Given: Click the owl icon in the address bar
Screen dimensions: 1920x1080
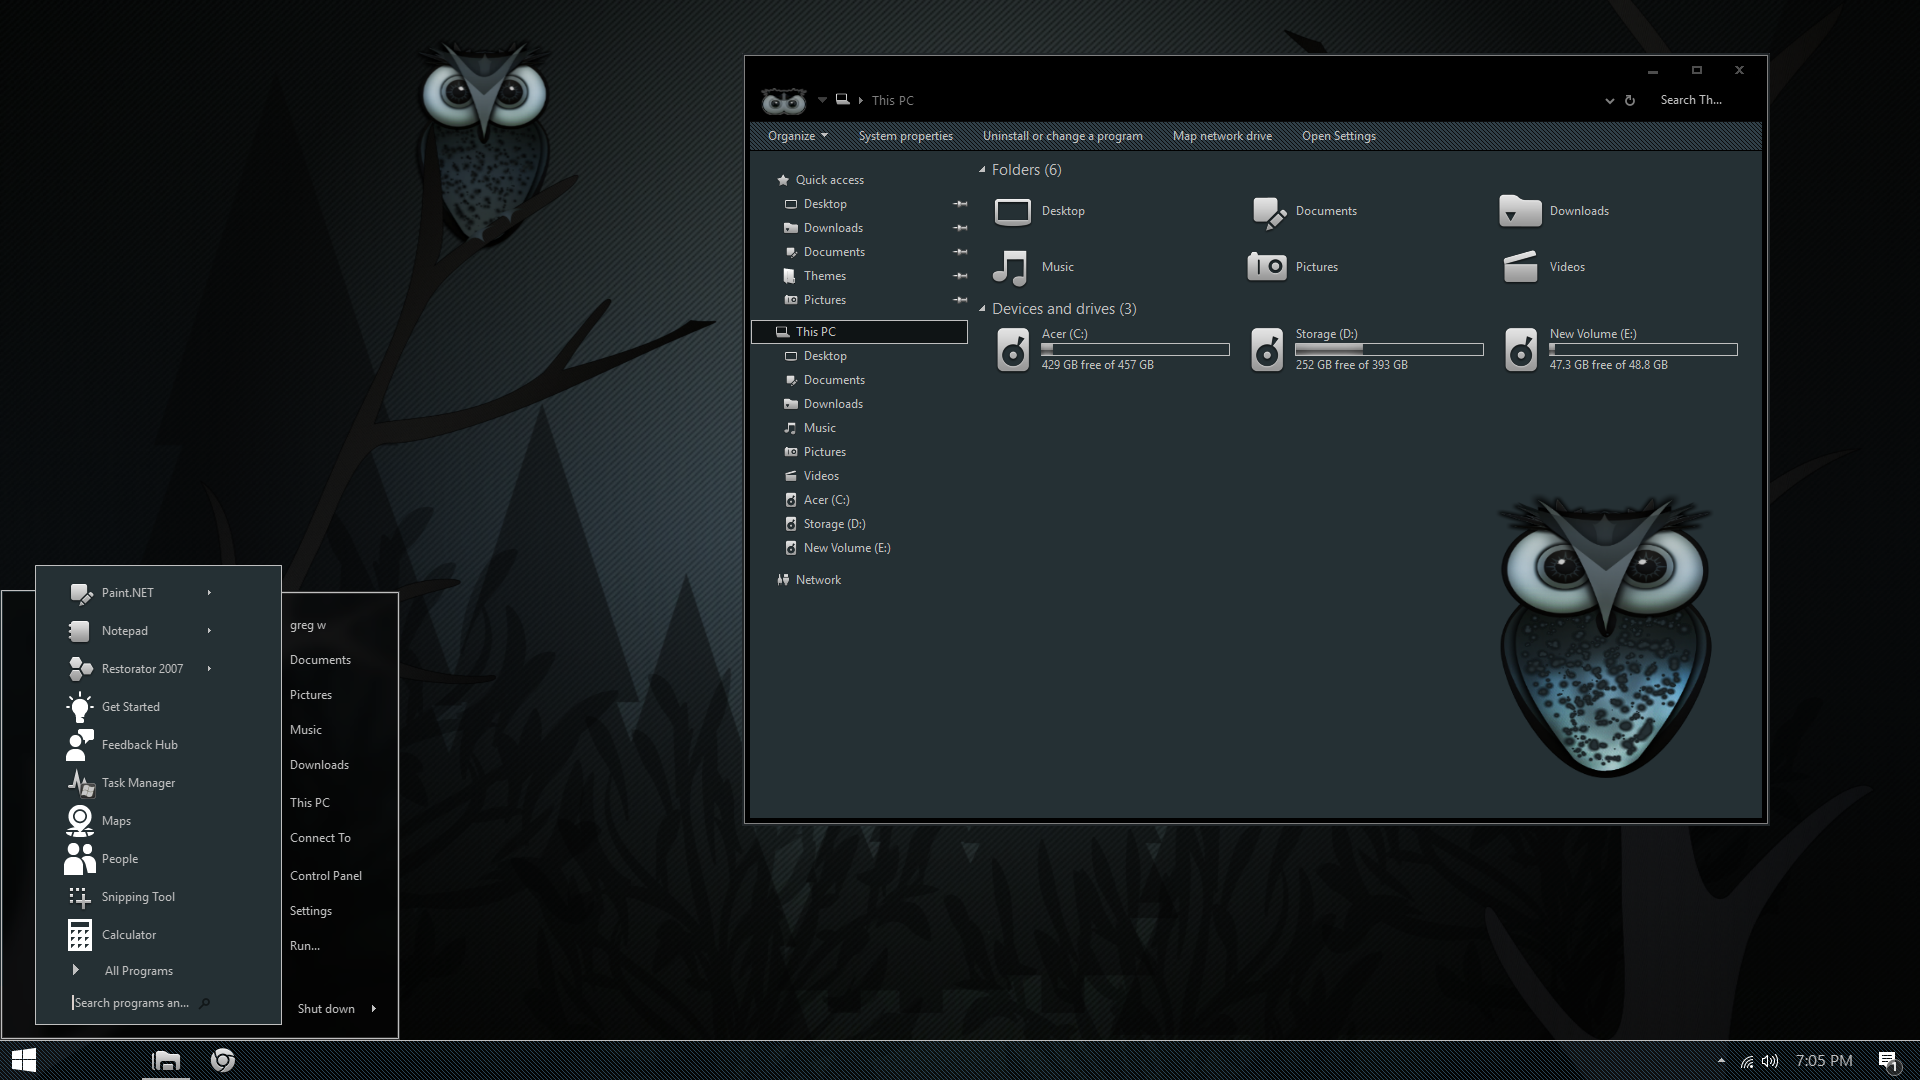Looking at the screenshot, I should coord(783,100).
